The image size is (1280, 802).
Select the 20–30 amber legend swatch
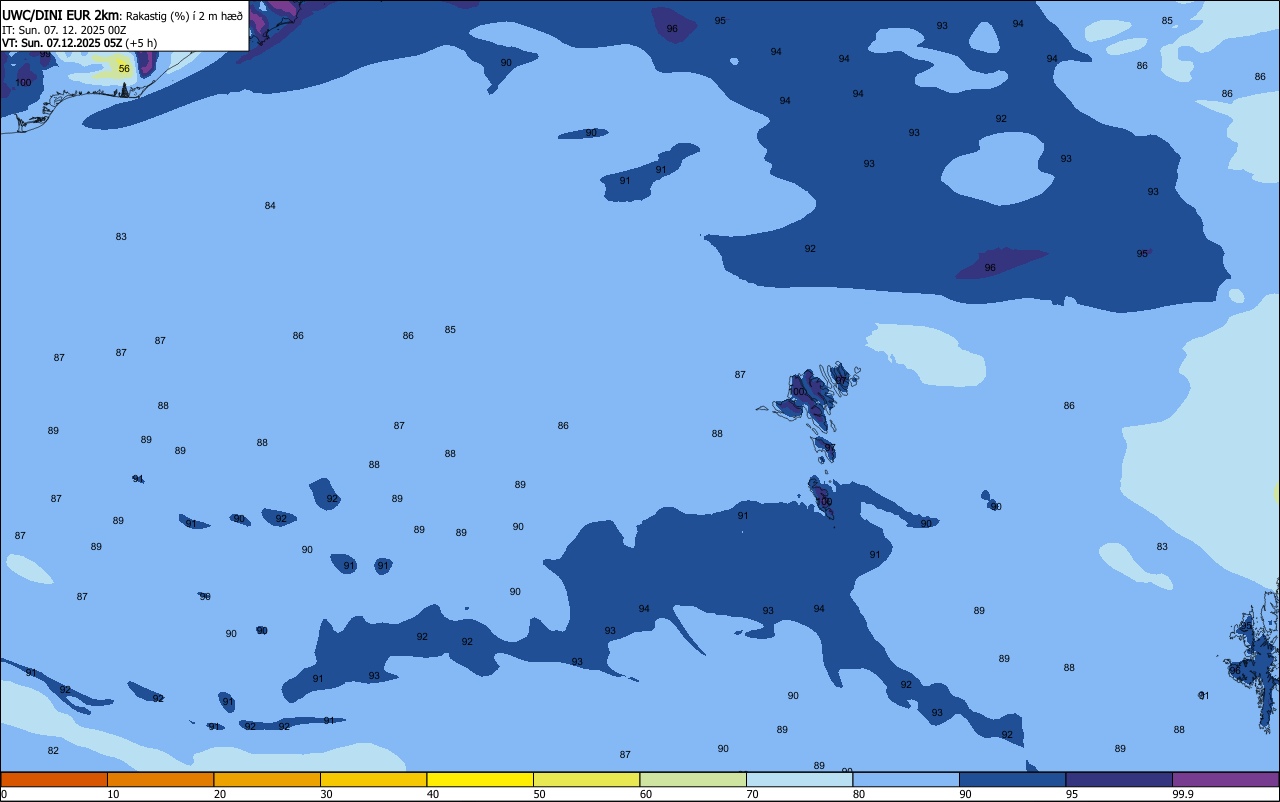[267, 779]
